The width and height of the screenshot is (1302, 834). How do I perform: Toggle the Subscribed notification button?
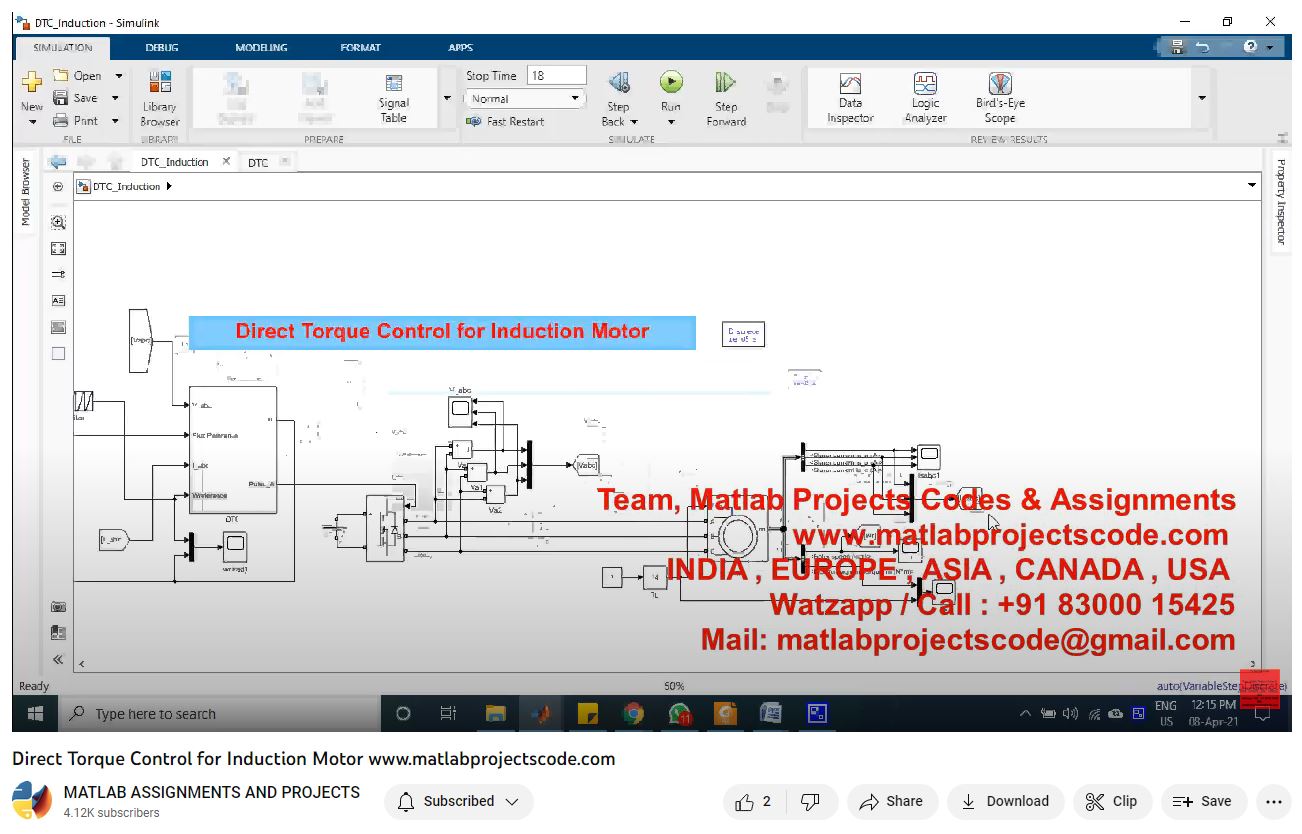pyautogui.click(x=459, y=801)
